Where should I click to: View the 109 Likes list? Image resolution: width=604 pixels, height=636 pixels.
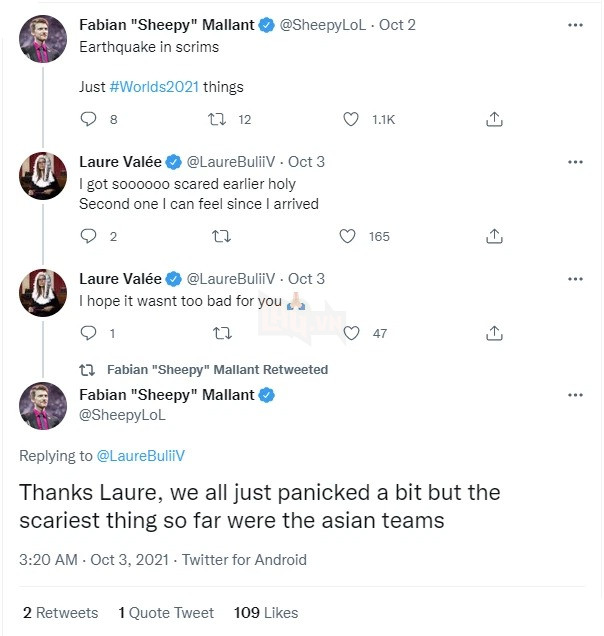click(266, 612)
